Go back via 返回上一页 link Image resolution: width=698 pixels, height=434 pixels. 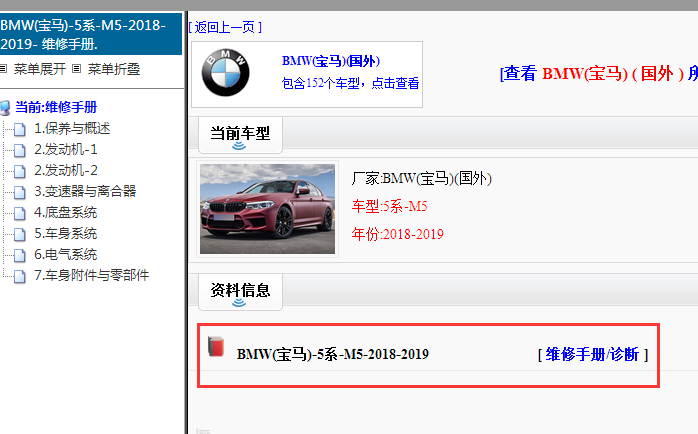point(225,27)
